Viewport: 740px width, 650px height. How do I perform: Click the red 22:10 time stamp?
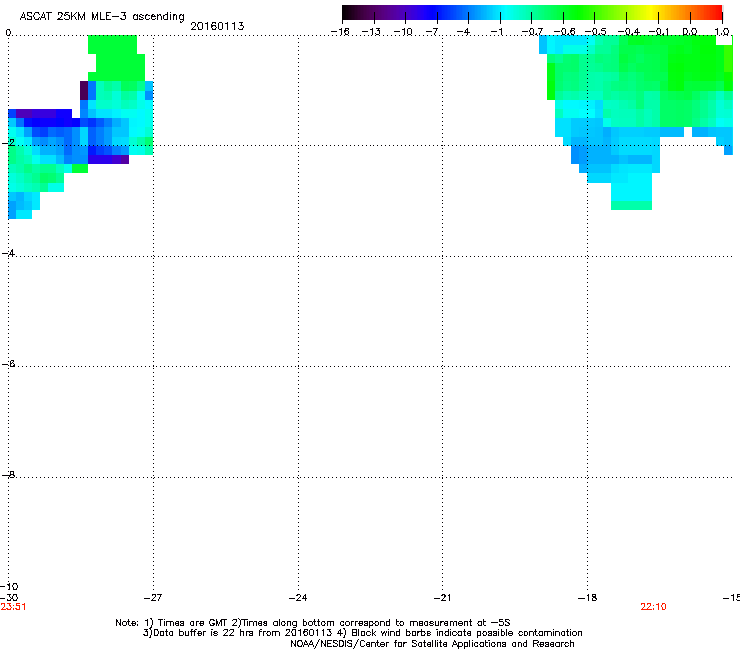tap(653, 607)
